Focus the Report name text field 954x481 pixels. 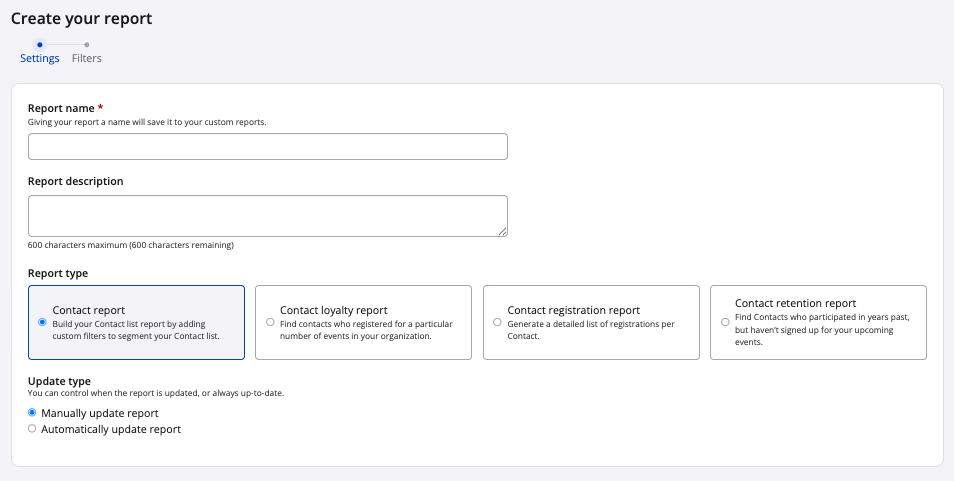tap(267, 147)
